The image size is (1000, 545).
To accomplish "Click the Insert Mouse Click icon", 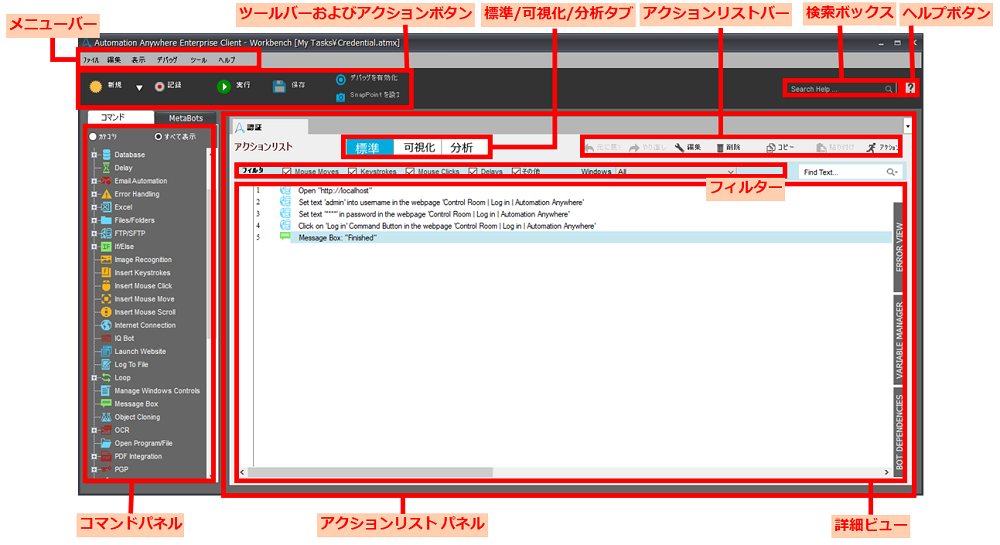I will coord(107,286).
